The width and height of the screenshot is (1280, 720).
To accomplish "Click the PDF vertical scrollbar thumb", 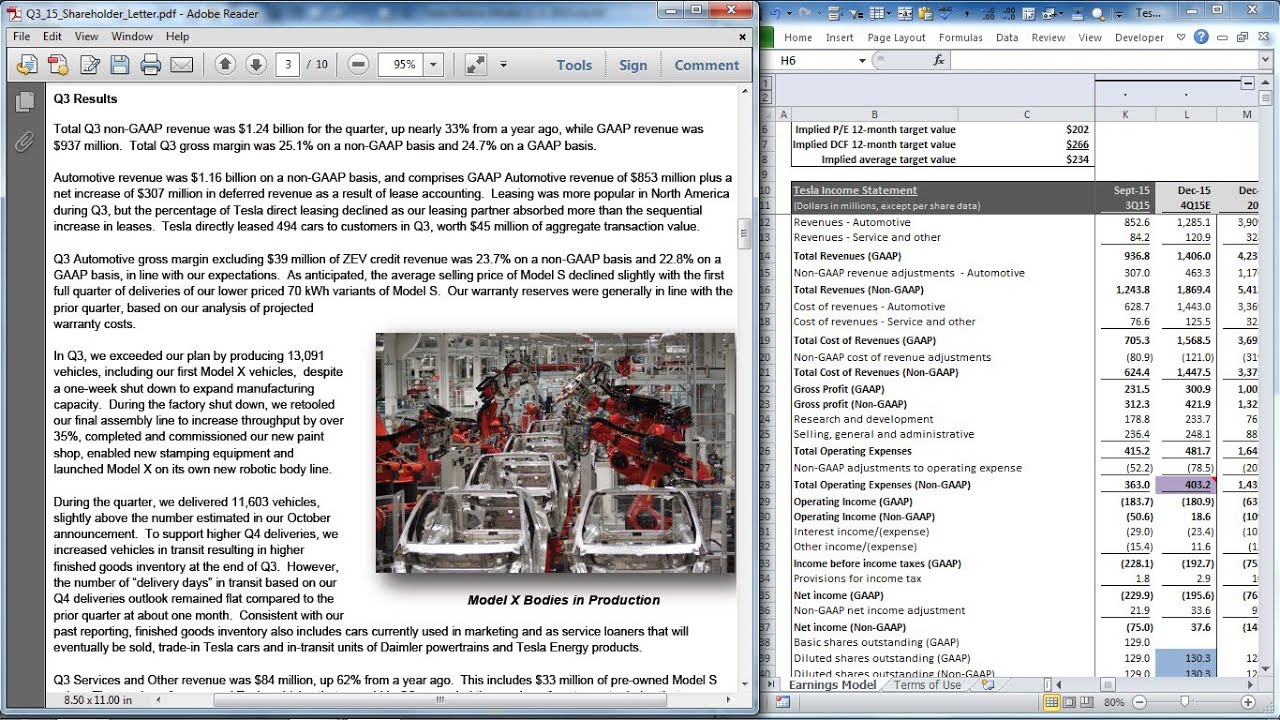I will tap(744, 233).
